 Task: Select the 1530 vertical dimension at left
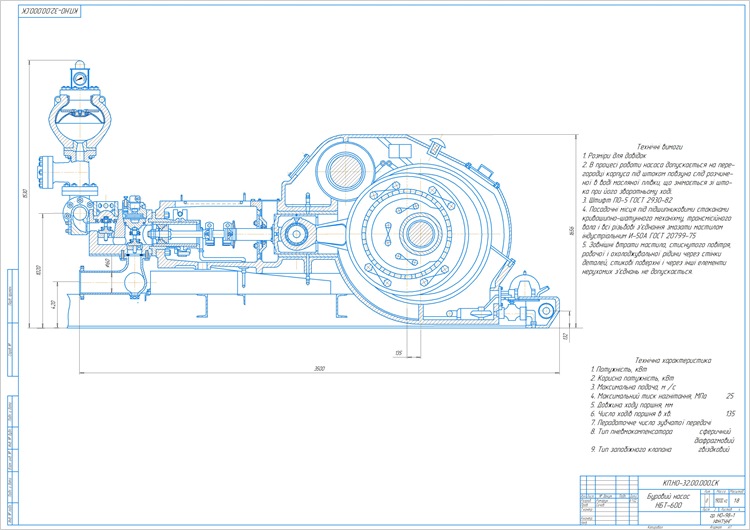(25, 193)
